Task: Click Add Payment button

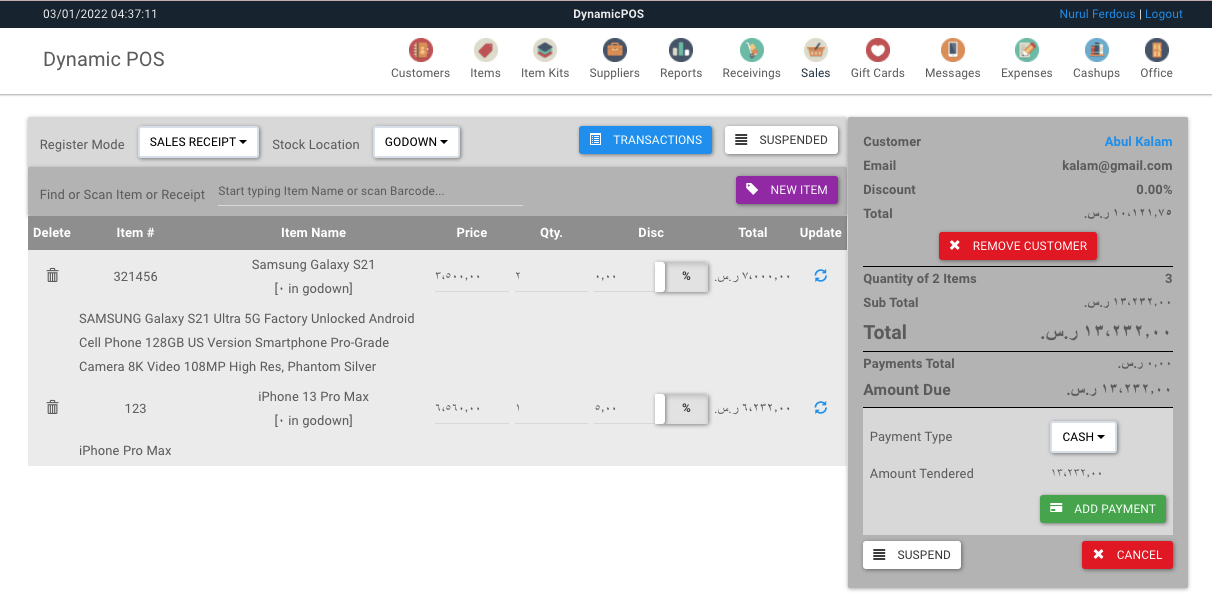Action: (1102, 509)
